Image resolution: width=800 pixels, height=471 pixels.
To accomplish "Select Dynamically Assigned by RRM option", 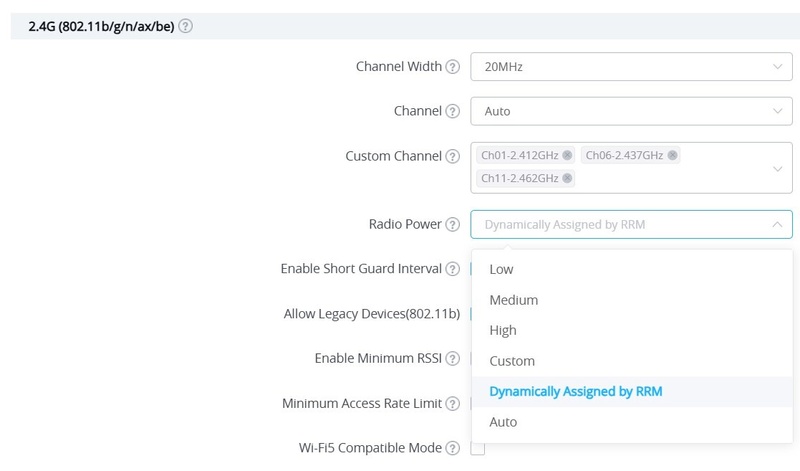I will coord(632,391).
